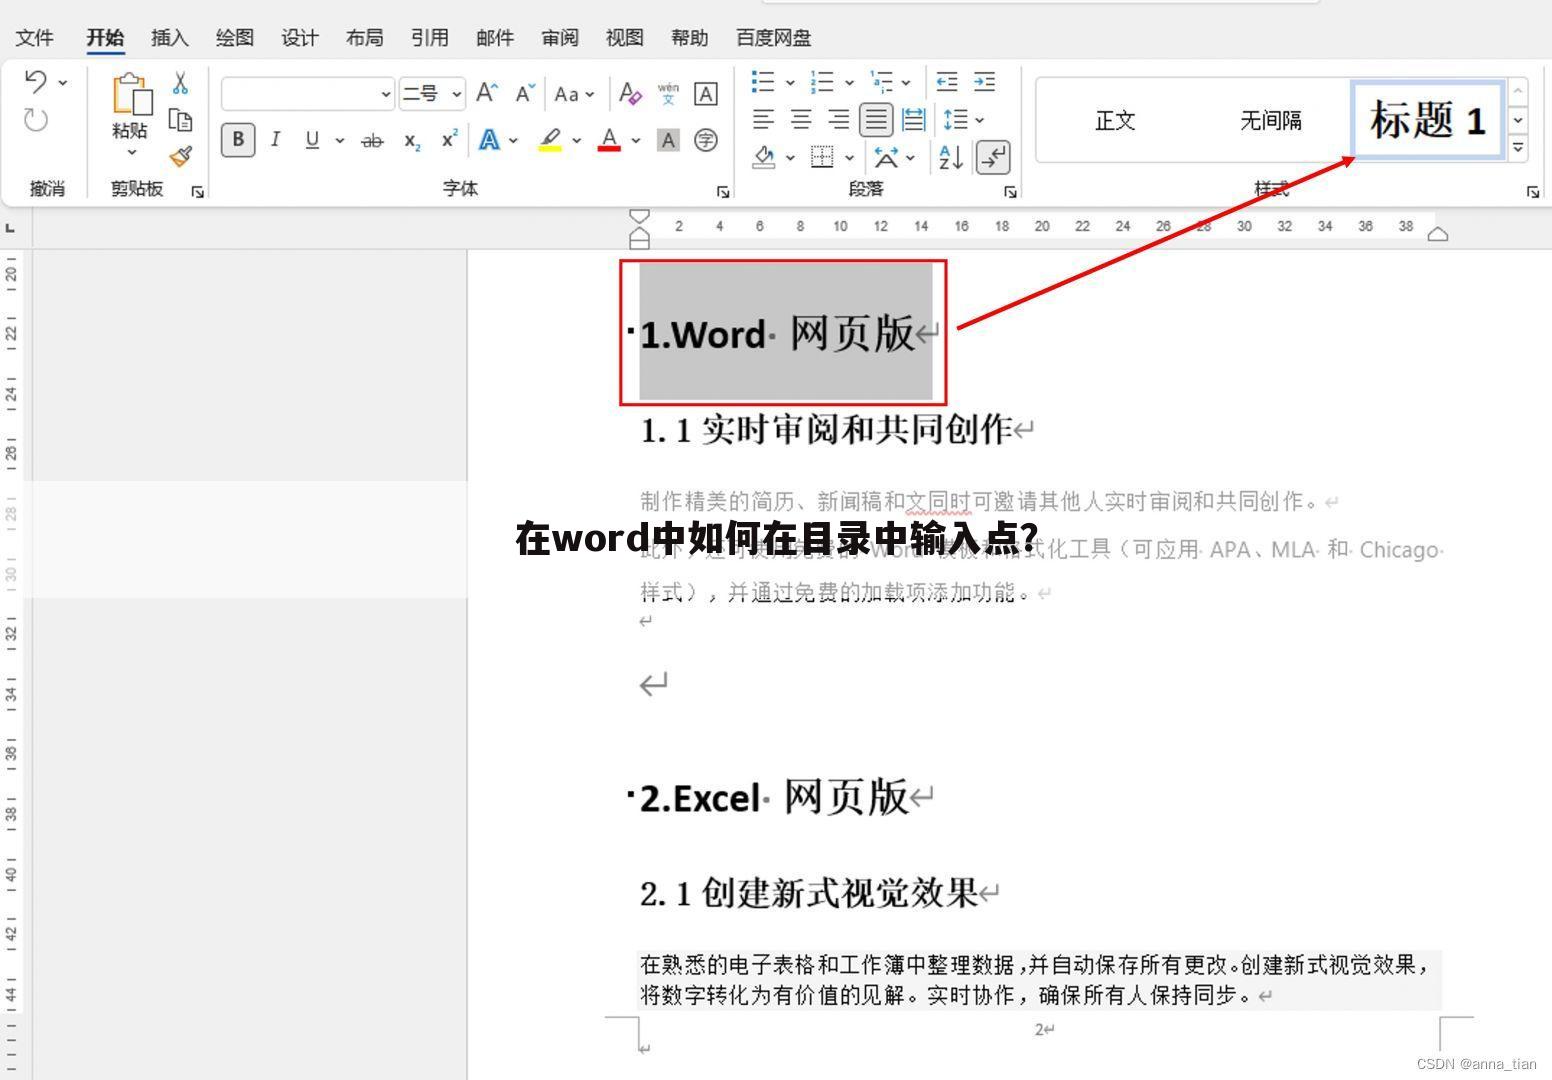Viewport: 1552px width, 1080px height.
Task: Align text to the left
Action: click(x=763, y=120)
